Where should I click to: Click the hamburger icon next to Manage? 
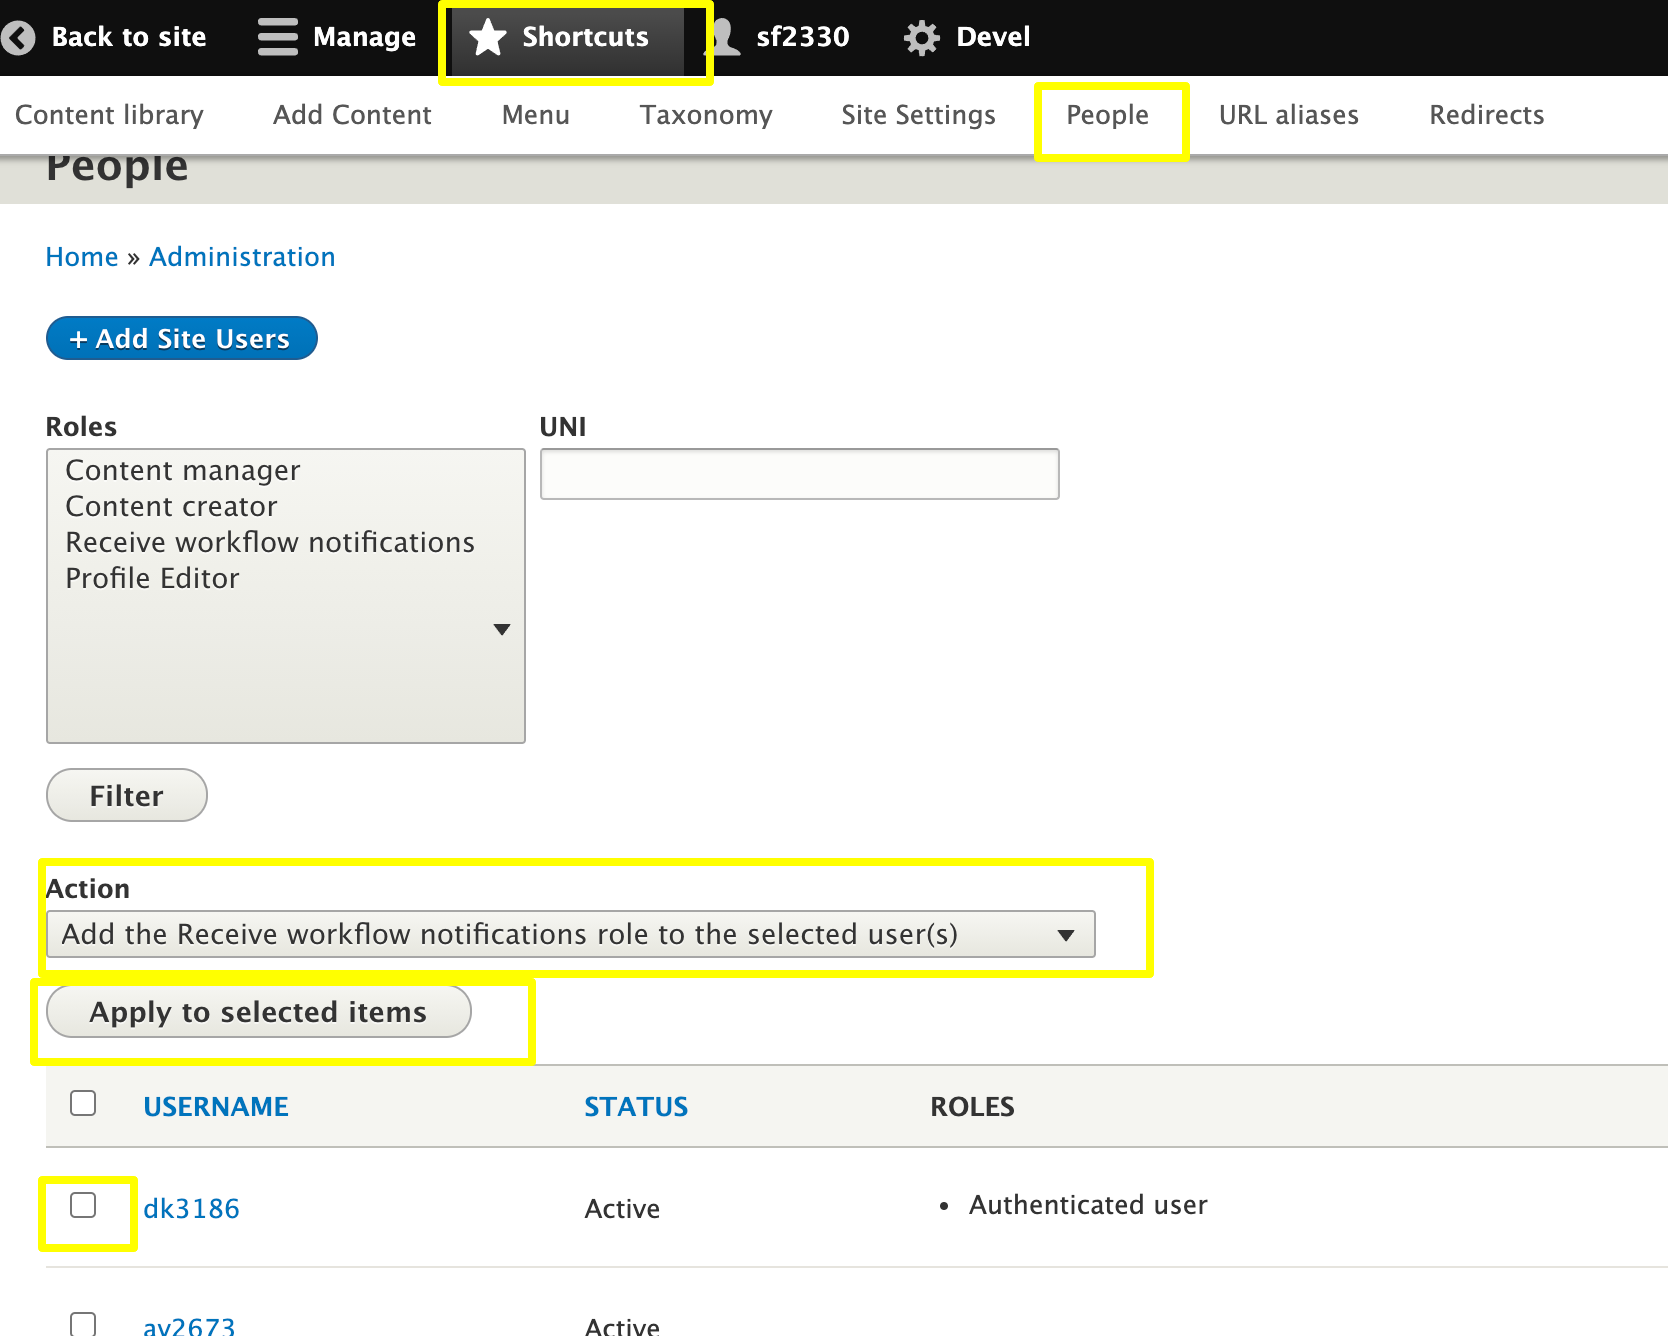277,36
